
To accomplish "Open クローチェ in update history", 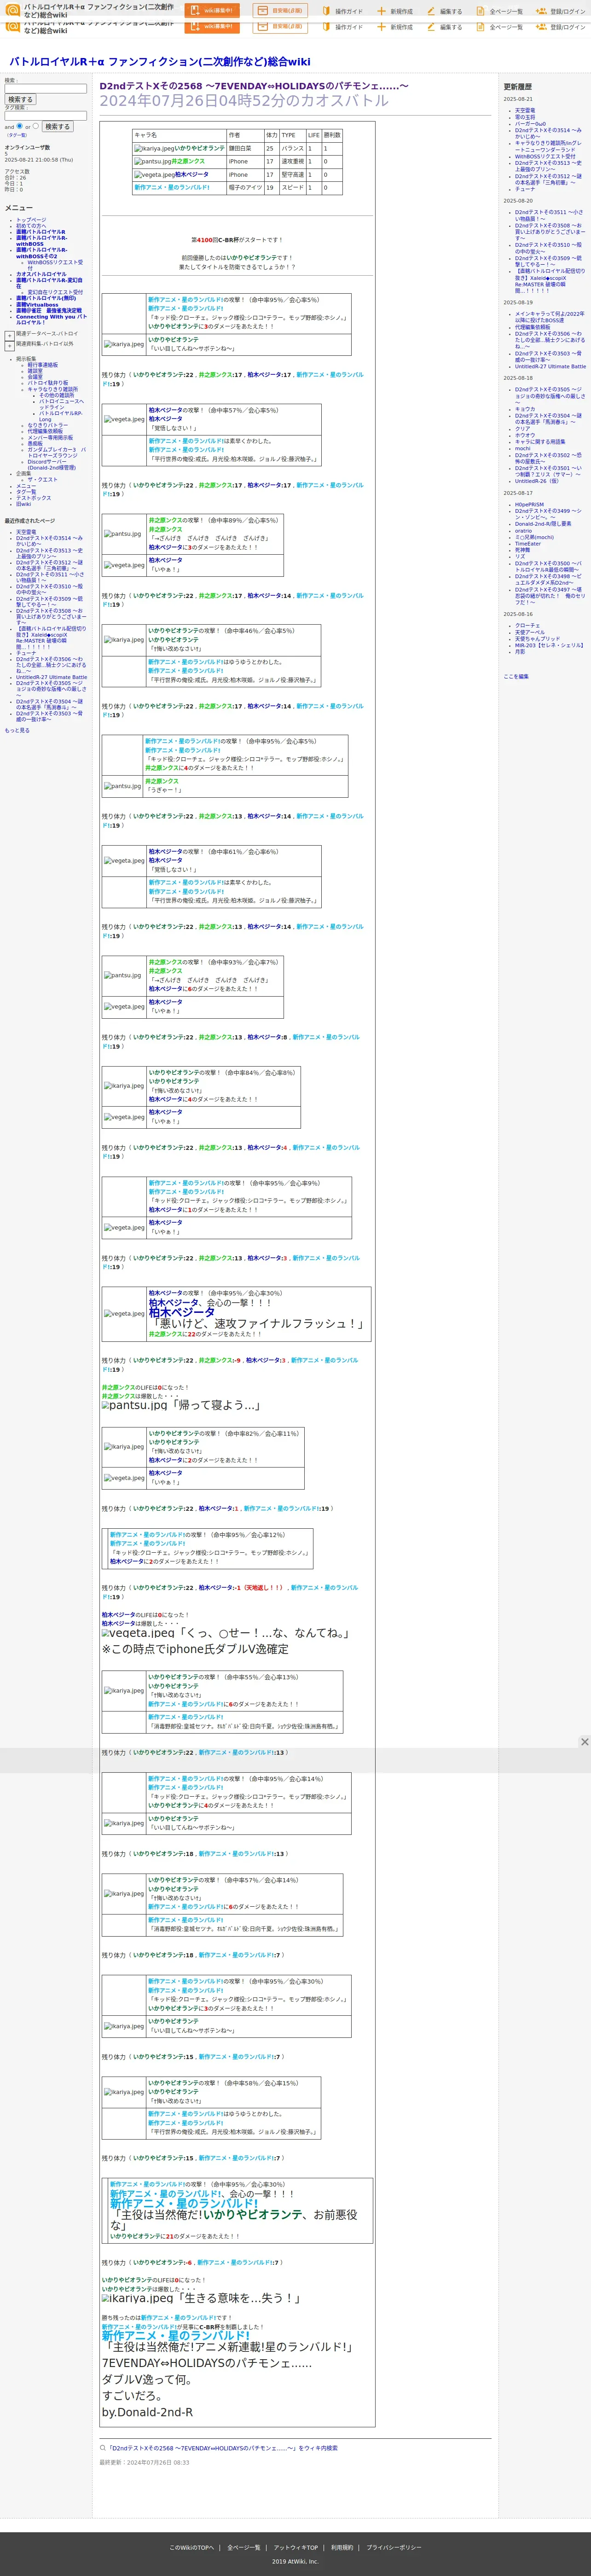I will pyautogui.click(x=527, y=626).
